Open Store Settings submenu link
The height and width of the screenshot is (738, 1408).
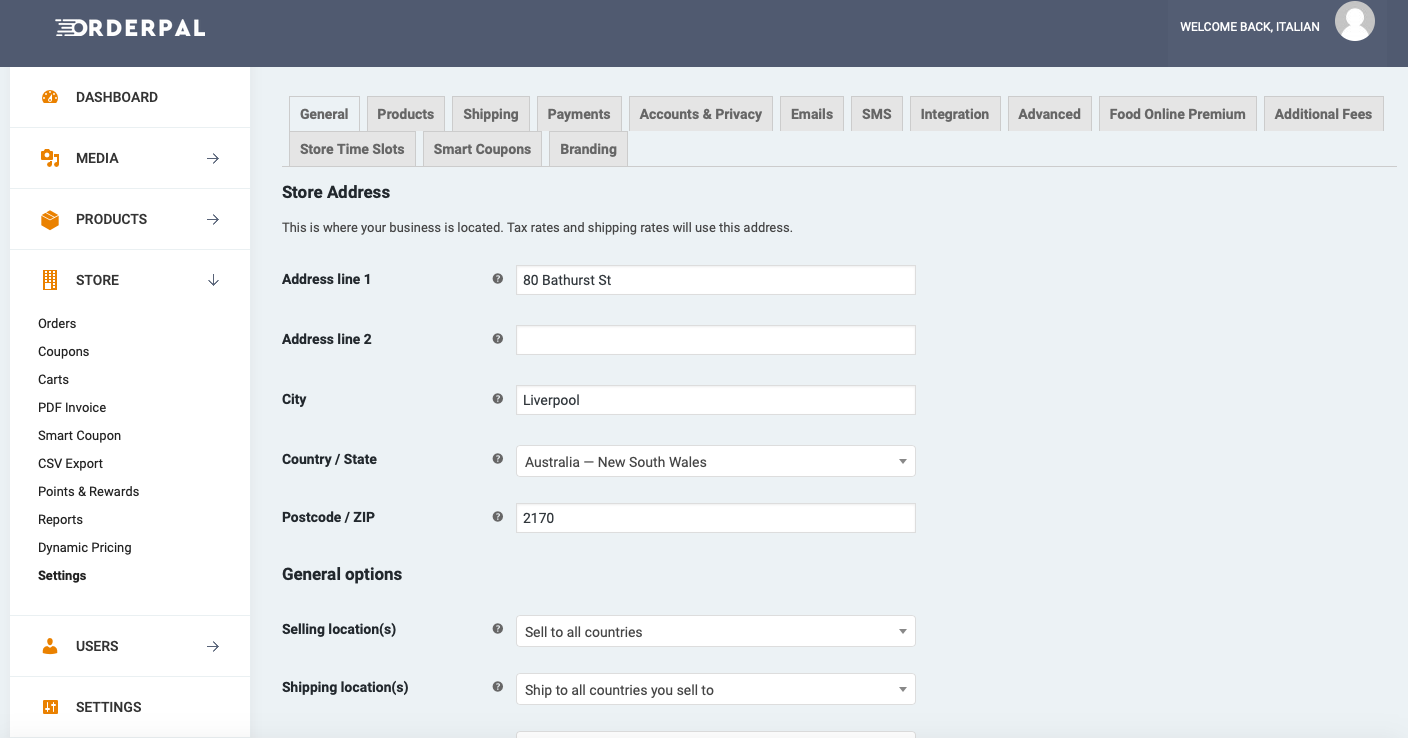[62, 575]
